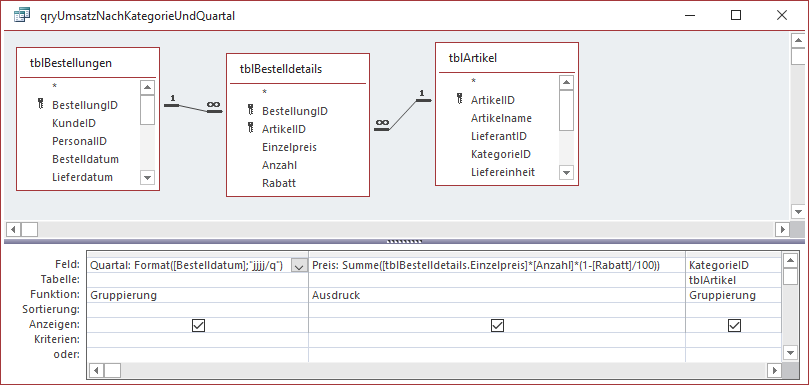This screenshot has width=809, height=385.
Task: Select the join line between tblBestelldetails and tblArtikel
Action: point(403,115)
